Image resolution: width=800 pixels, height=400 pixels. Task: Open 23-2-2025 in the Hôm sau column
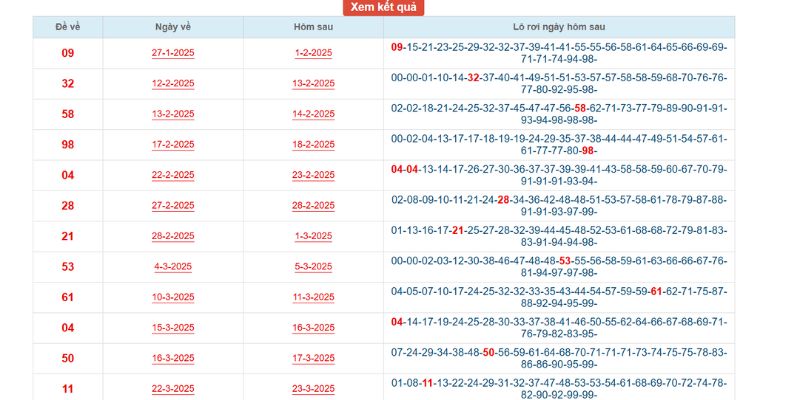[x=312, y=176]
